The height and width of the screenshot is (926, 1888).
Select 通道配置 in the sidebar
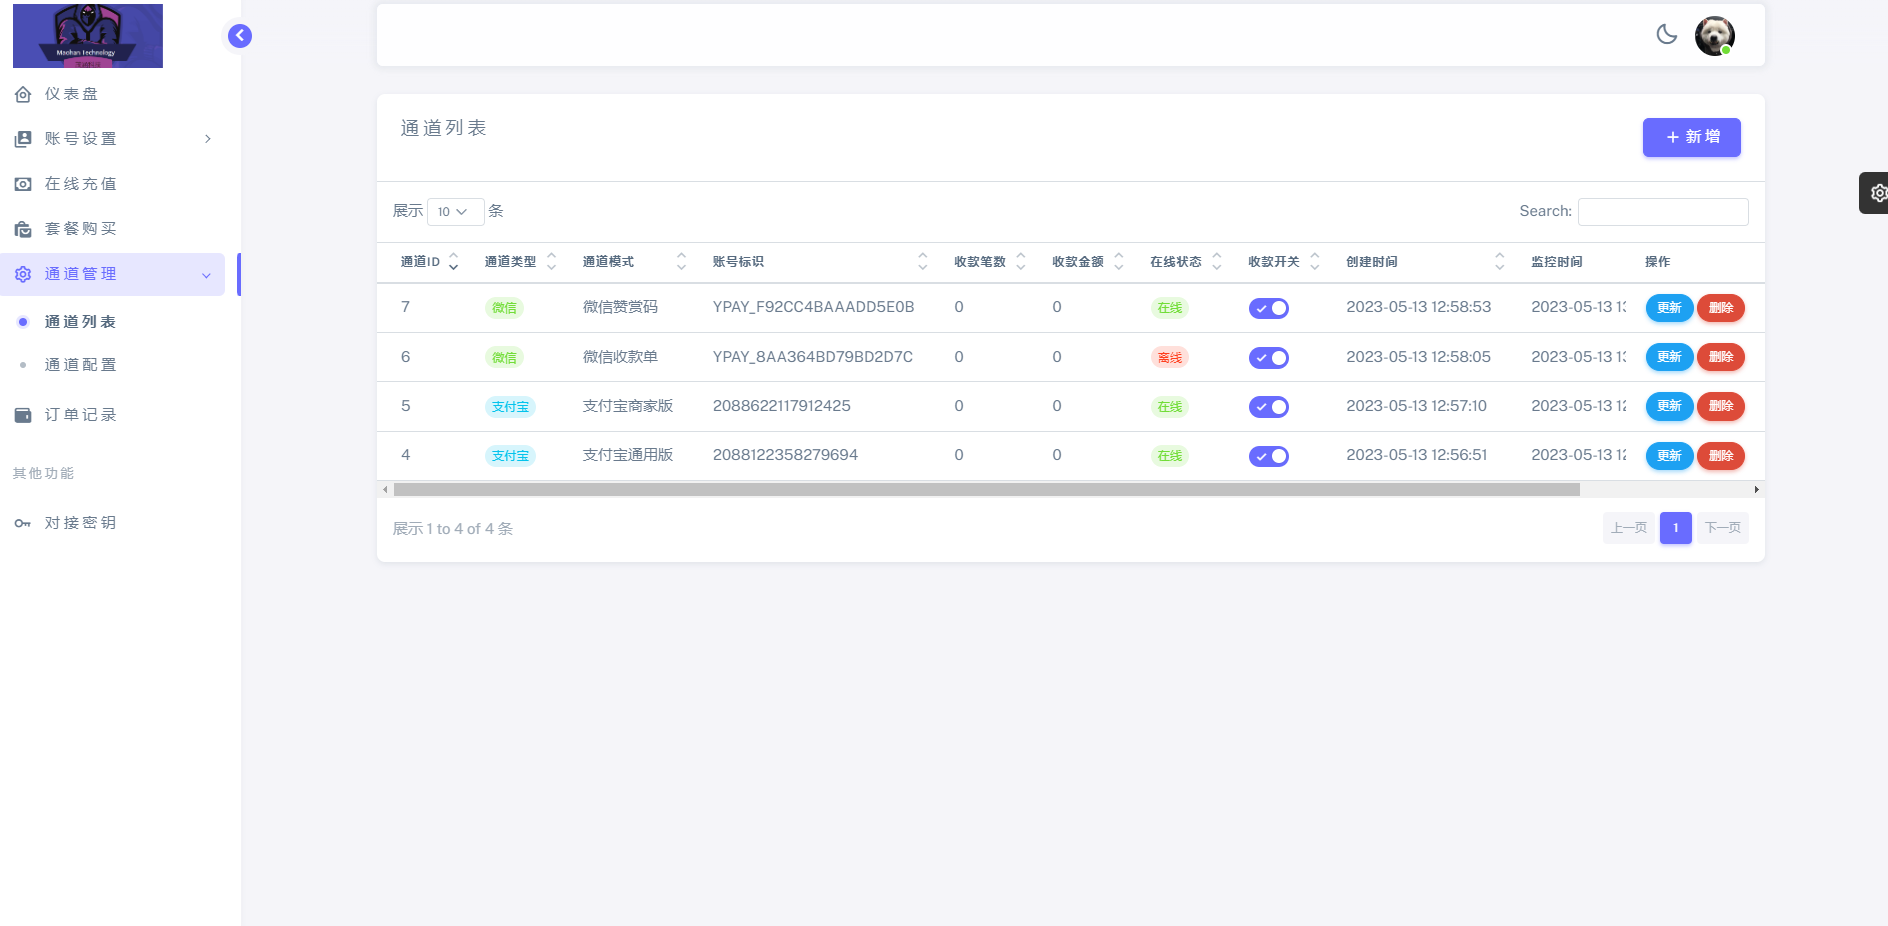click(80, 365)
